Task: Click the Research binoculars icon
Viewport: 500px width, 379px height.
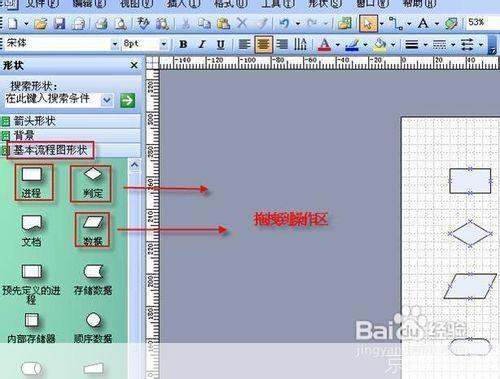Action: 163,23
